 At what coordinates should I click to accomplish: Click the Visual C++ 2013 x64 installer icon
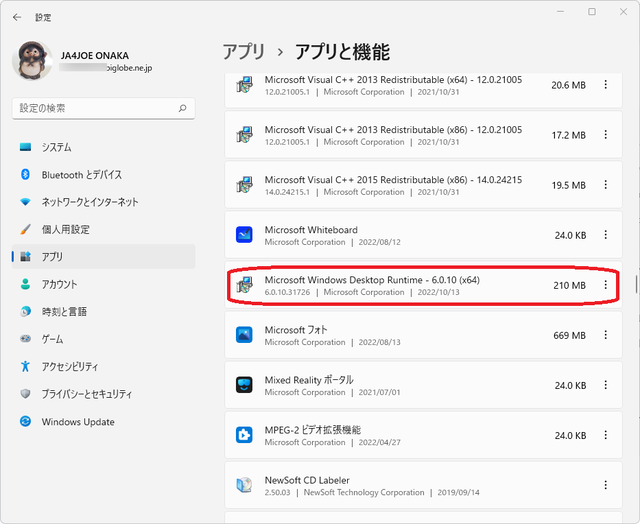[244, 84]
